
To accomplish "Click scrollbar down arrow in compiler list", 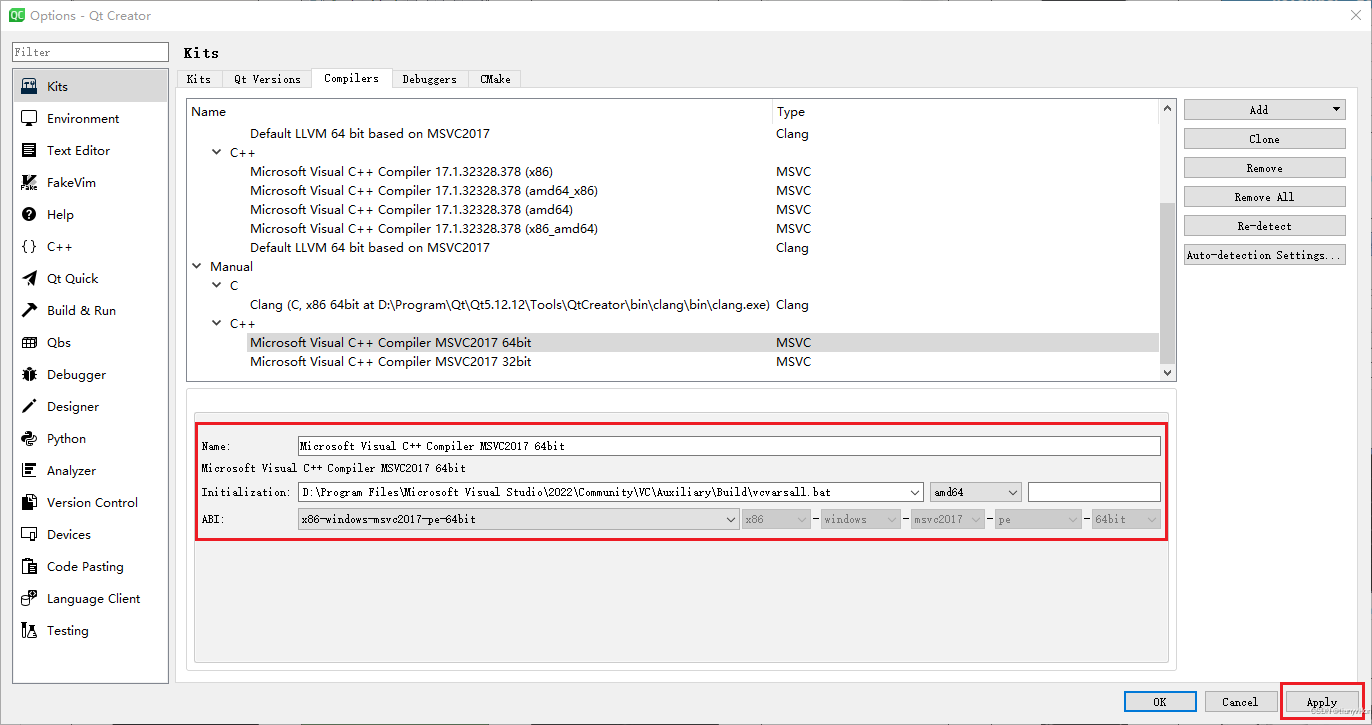I will point(1167,373).
